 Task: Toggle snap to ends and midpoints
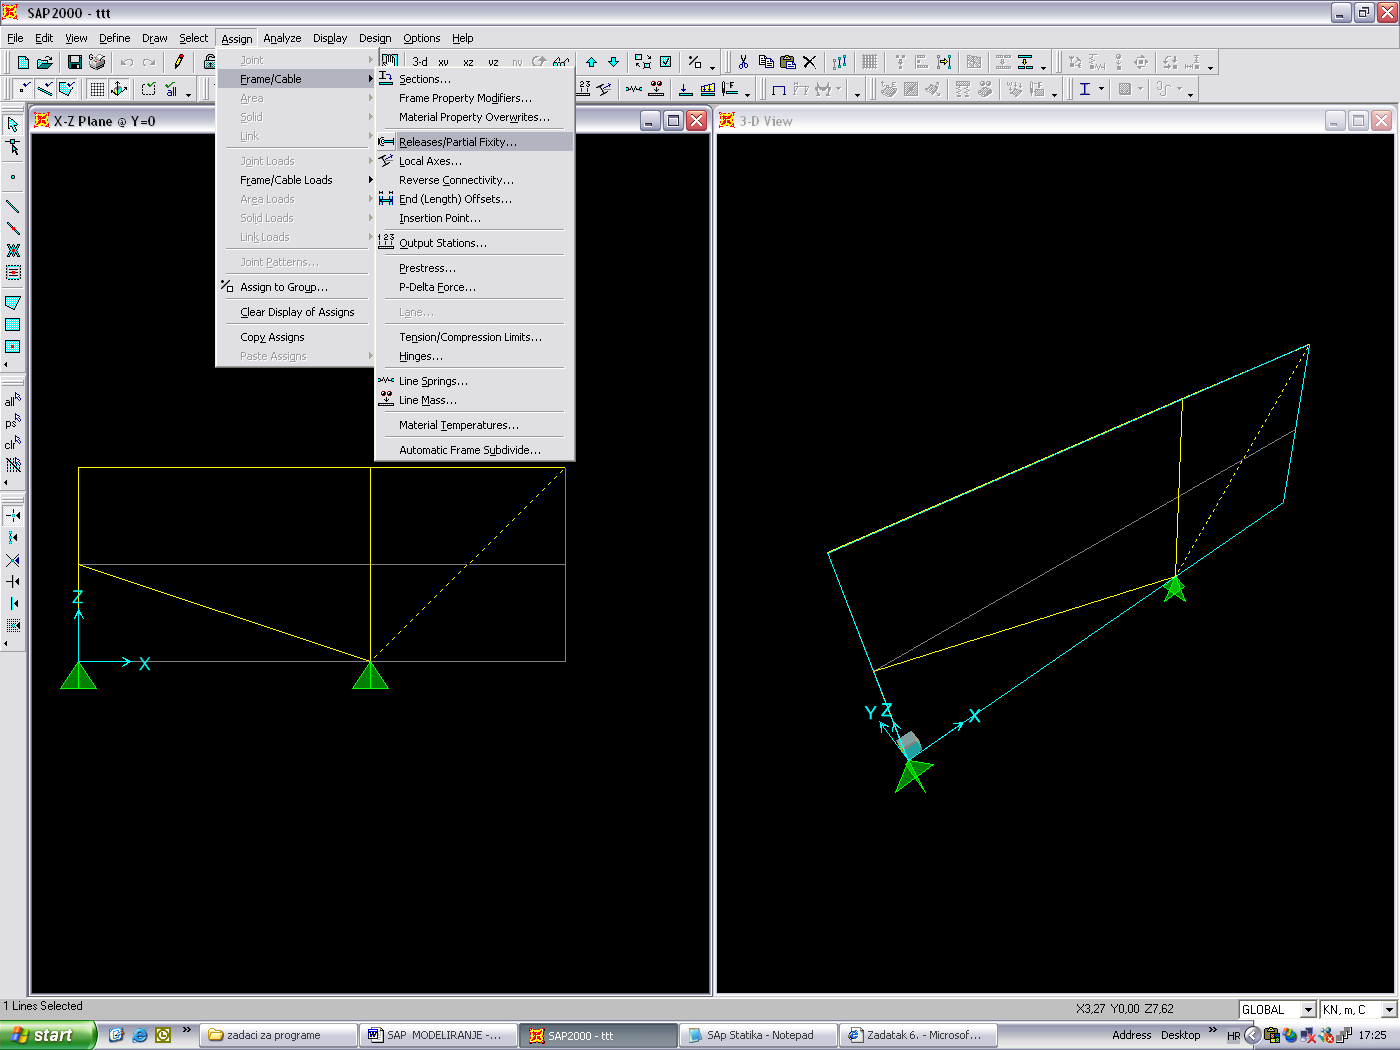13,537
